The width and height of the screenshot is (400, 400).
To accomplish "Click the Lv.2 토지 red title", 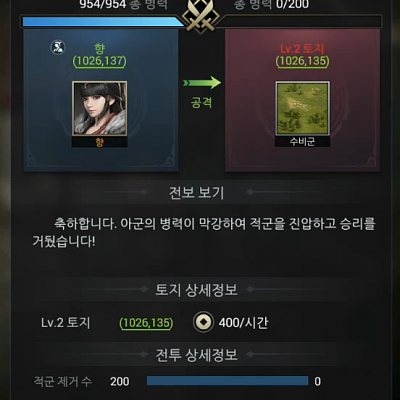I will (302, 49).
